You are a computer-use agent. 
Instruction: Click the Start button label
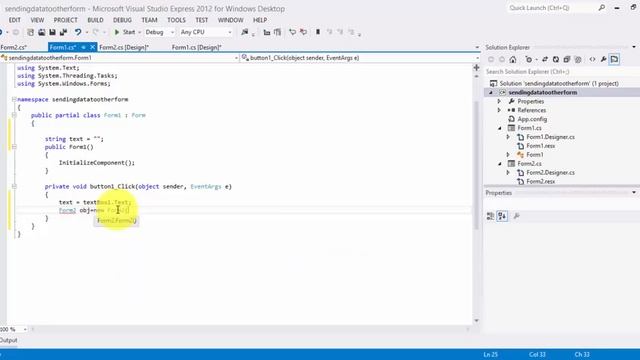(x=129, y=32)
